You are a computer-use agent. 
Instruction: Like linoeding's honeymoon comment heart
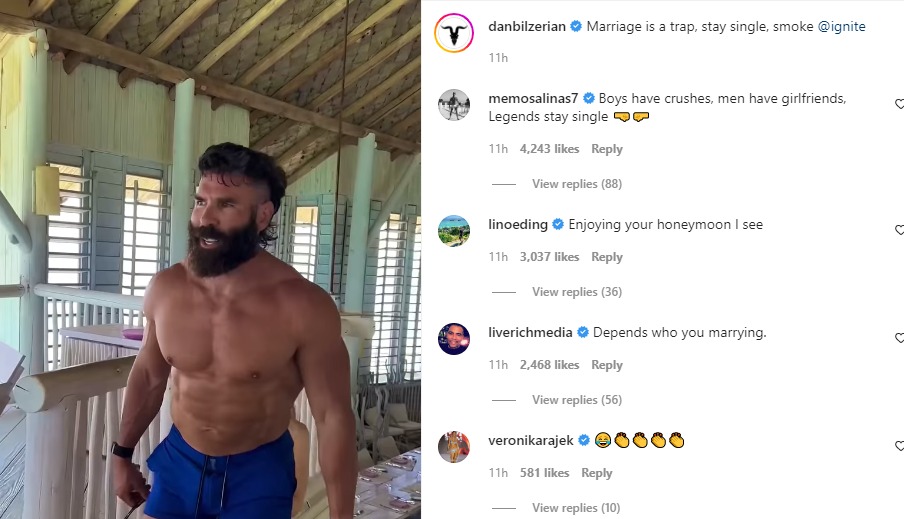[899, 230]
